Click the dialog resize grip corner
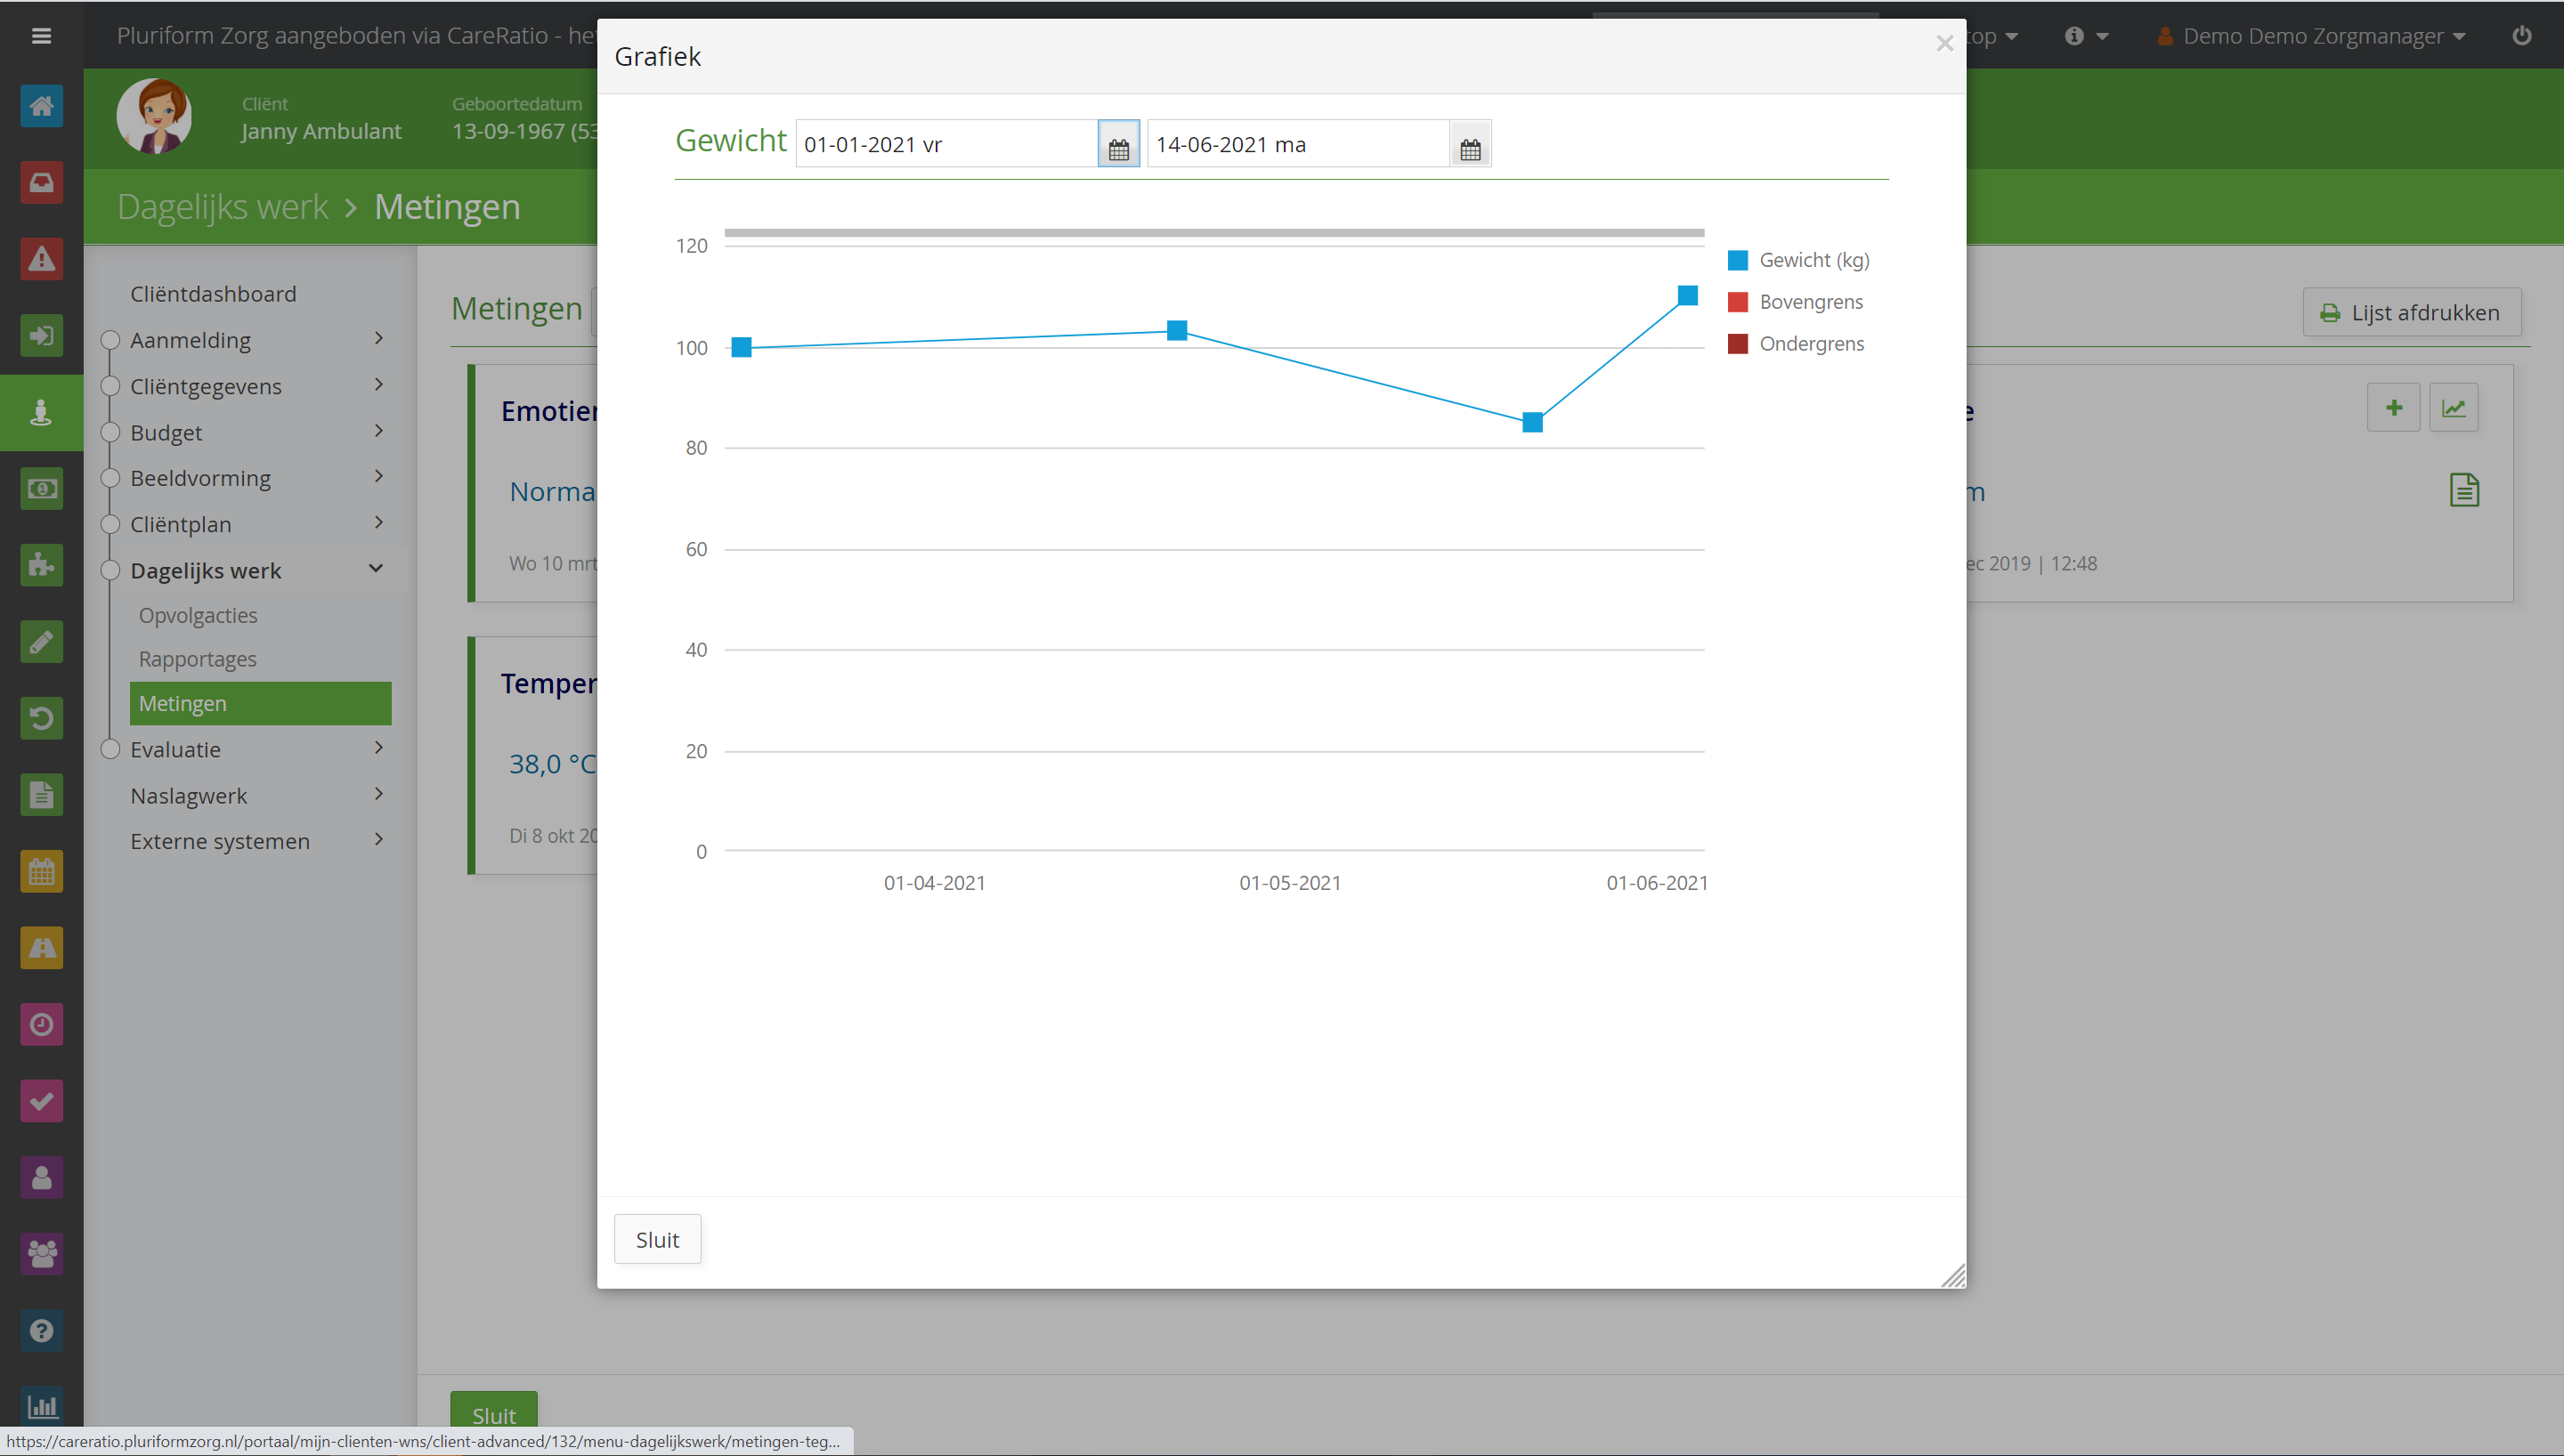Viewport: 2564px width, 1456px height. click(1953, 1276)
